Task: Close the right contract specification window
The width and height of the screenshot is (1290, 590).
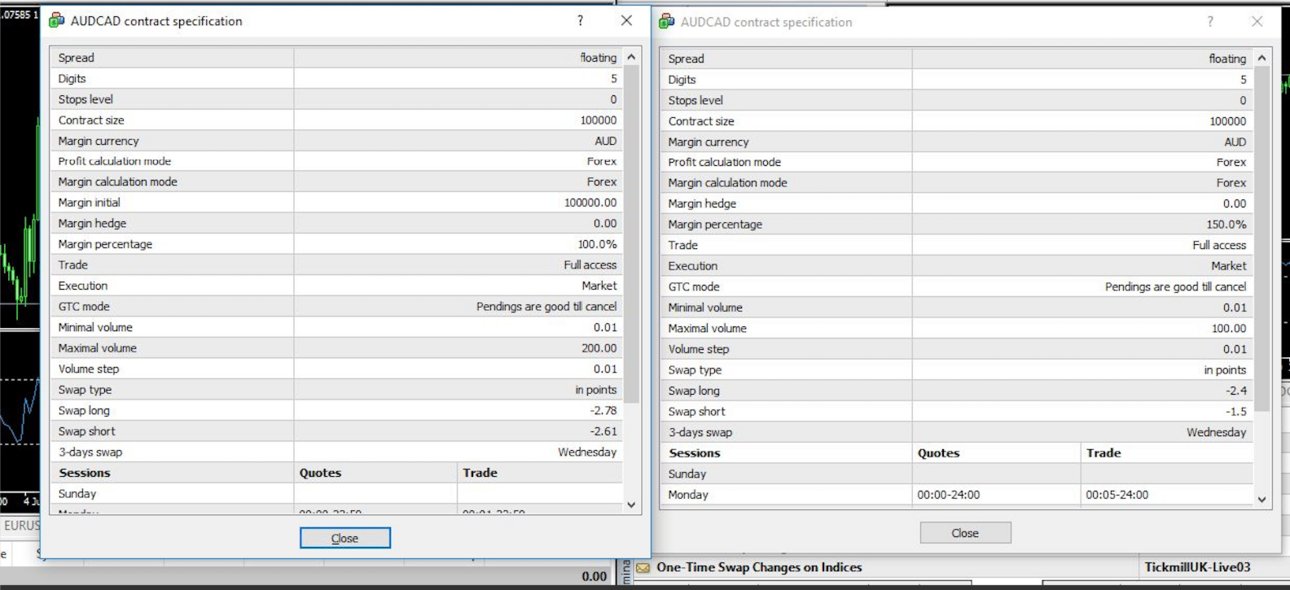Action: click(x=1257, y=22)
